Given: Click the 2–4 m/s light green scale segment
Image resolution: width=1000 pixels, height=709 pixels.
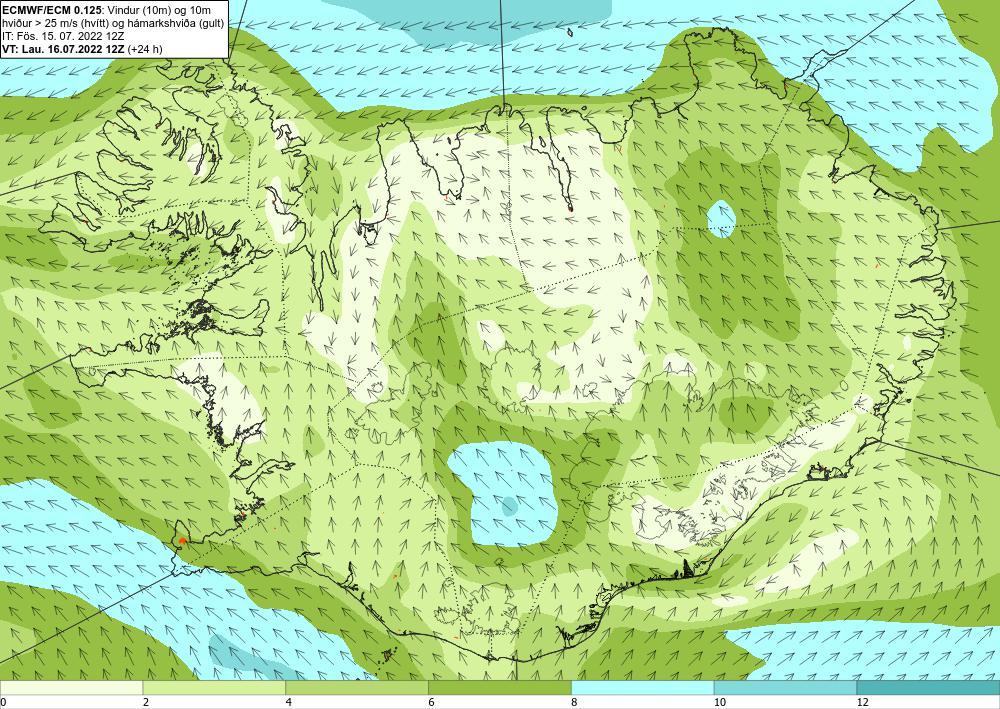Looking at the screenshot, I should [x=214, y=688].
